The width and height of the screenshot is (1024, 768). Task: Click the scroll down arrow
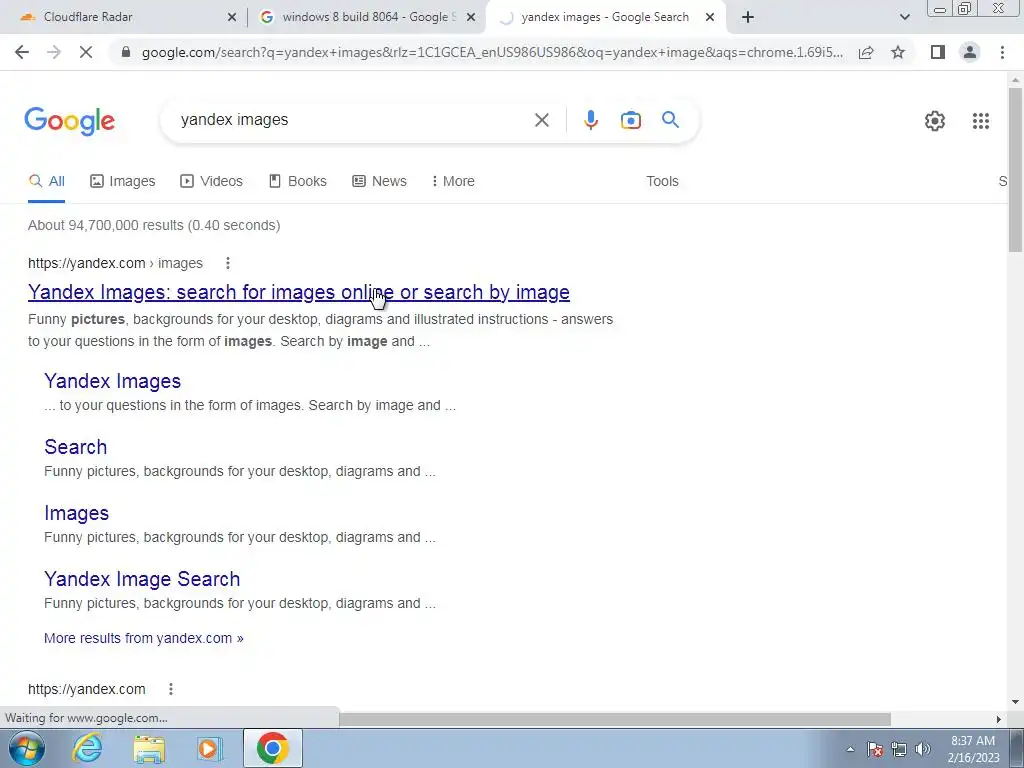(x=1015, y=702)
